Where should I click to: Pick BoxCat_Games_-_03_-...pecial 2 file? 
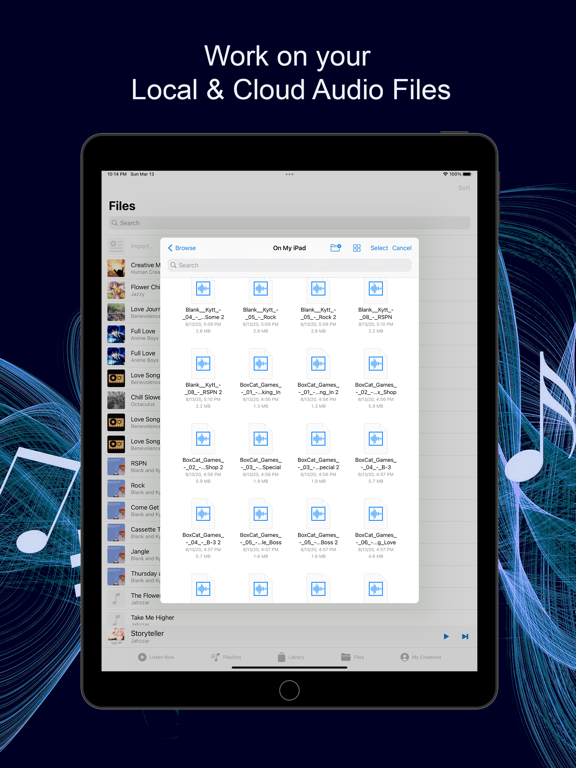(318, 453)
